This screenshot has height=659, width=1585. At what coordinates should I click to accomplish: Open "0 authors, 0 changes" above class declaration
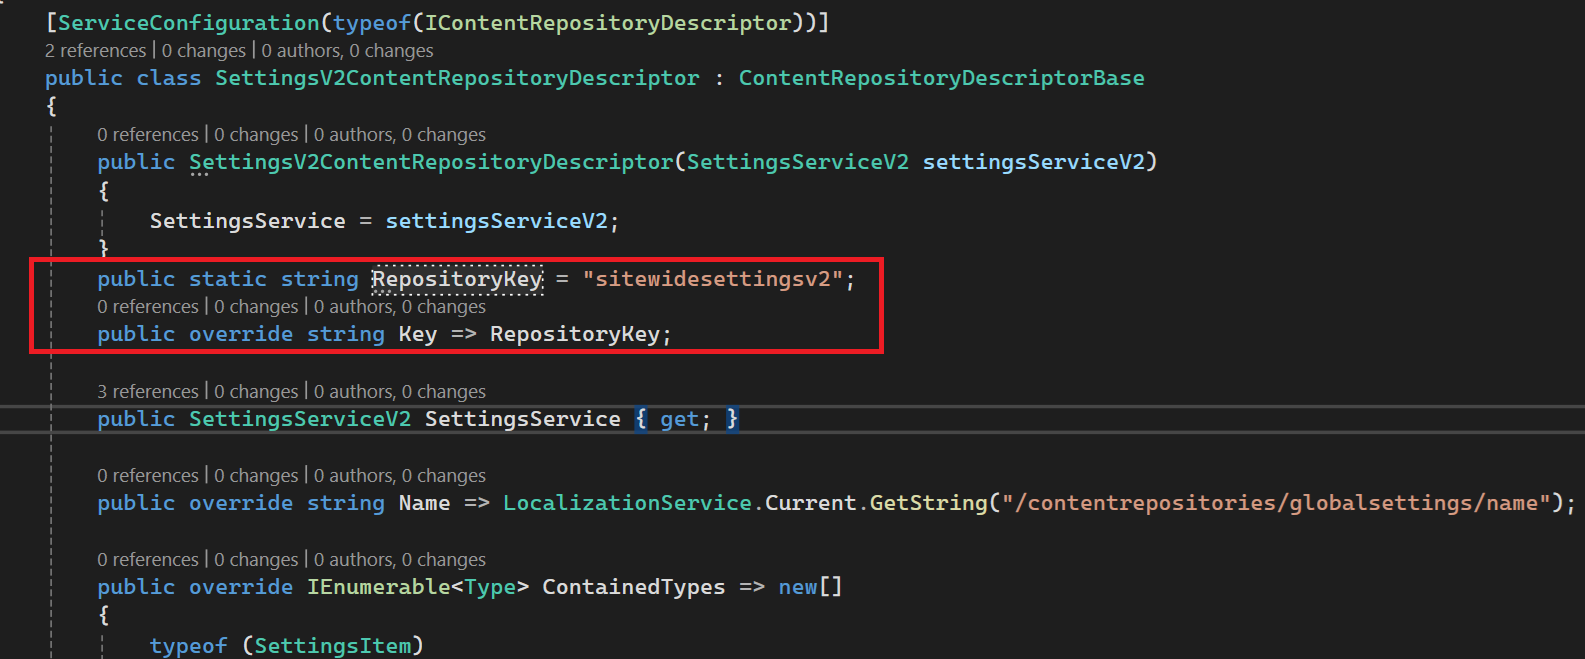coord(347,51)
